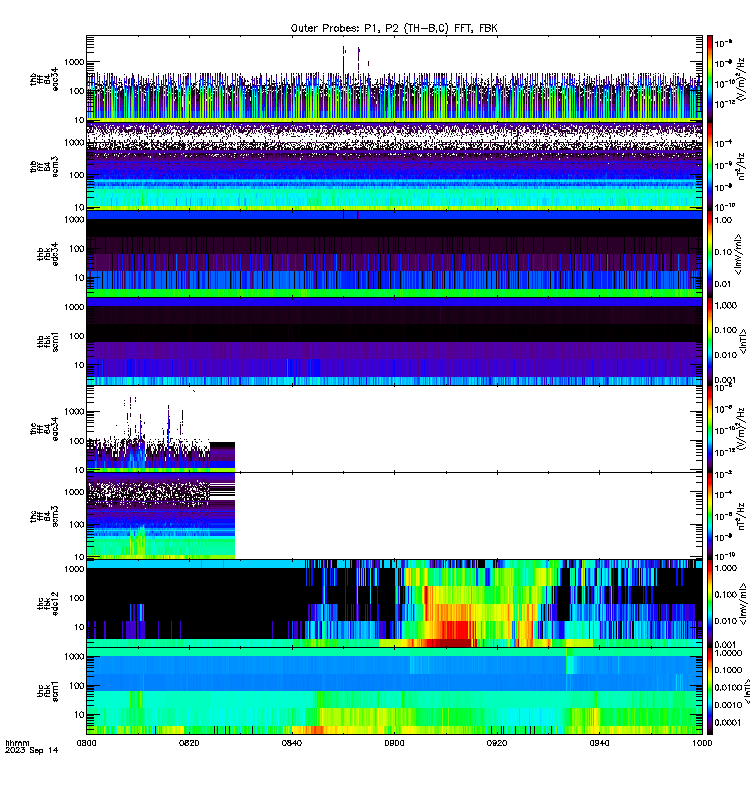Click inside the thc fbk scm1 spectrogram panel
The width and height of the screenshot is (750, 800).
click(x=394, y=691)
